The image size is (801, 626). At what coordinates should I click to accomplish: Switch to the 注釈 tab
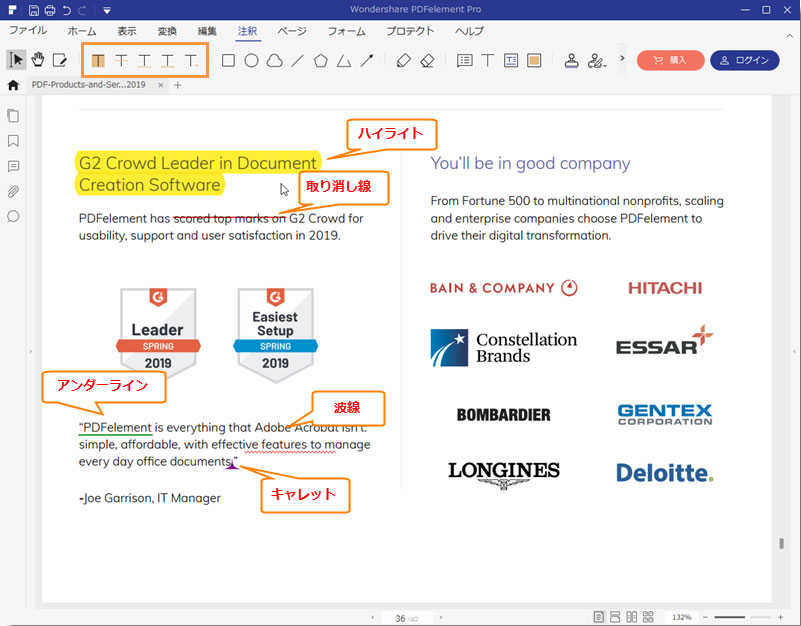pyautogui.click(x=247, y=31)
